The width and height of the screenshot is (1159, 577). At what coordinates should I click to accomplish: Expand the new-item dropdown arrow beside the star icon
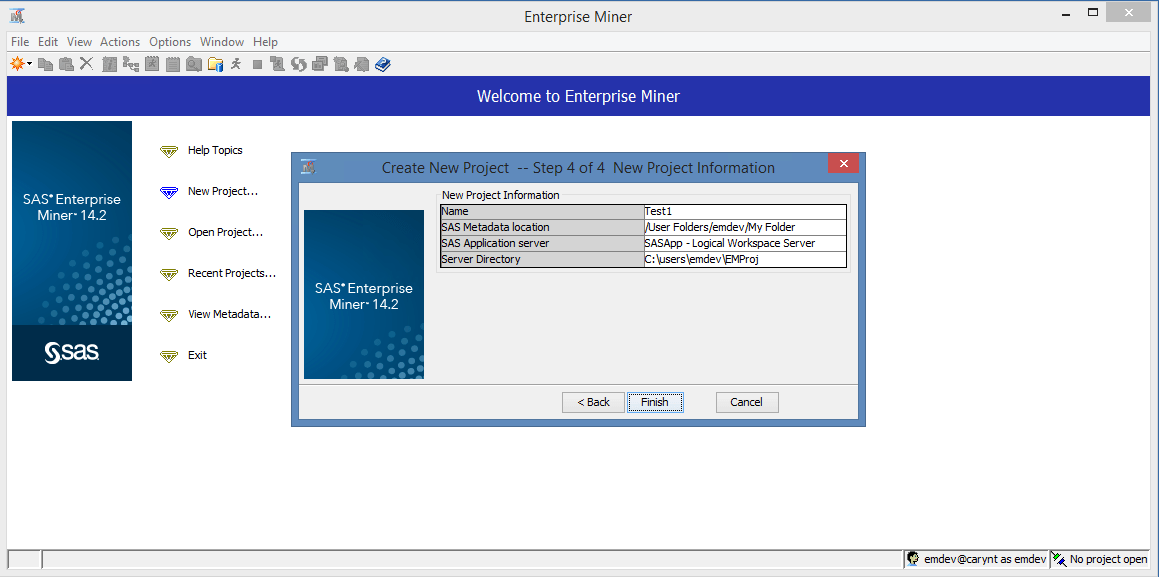point(29,63)
